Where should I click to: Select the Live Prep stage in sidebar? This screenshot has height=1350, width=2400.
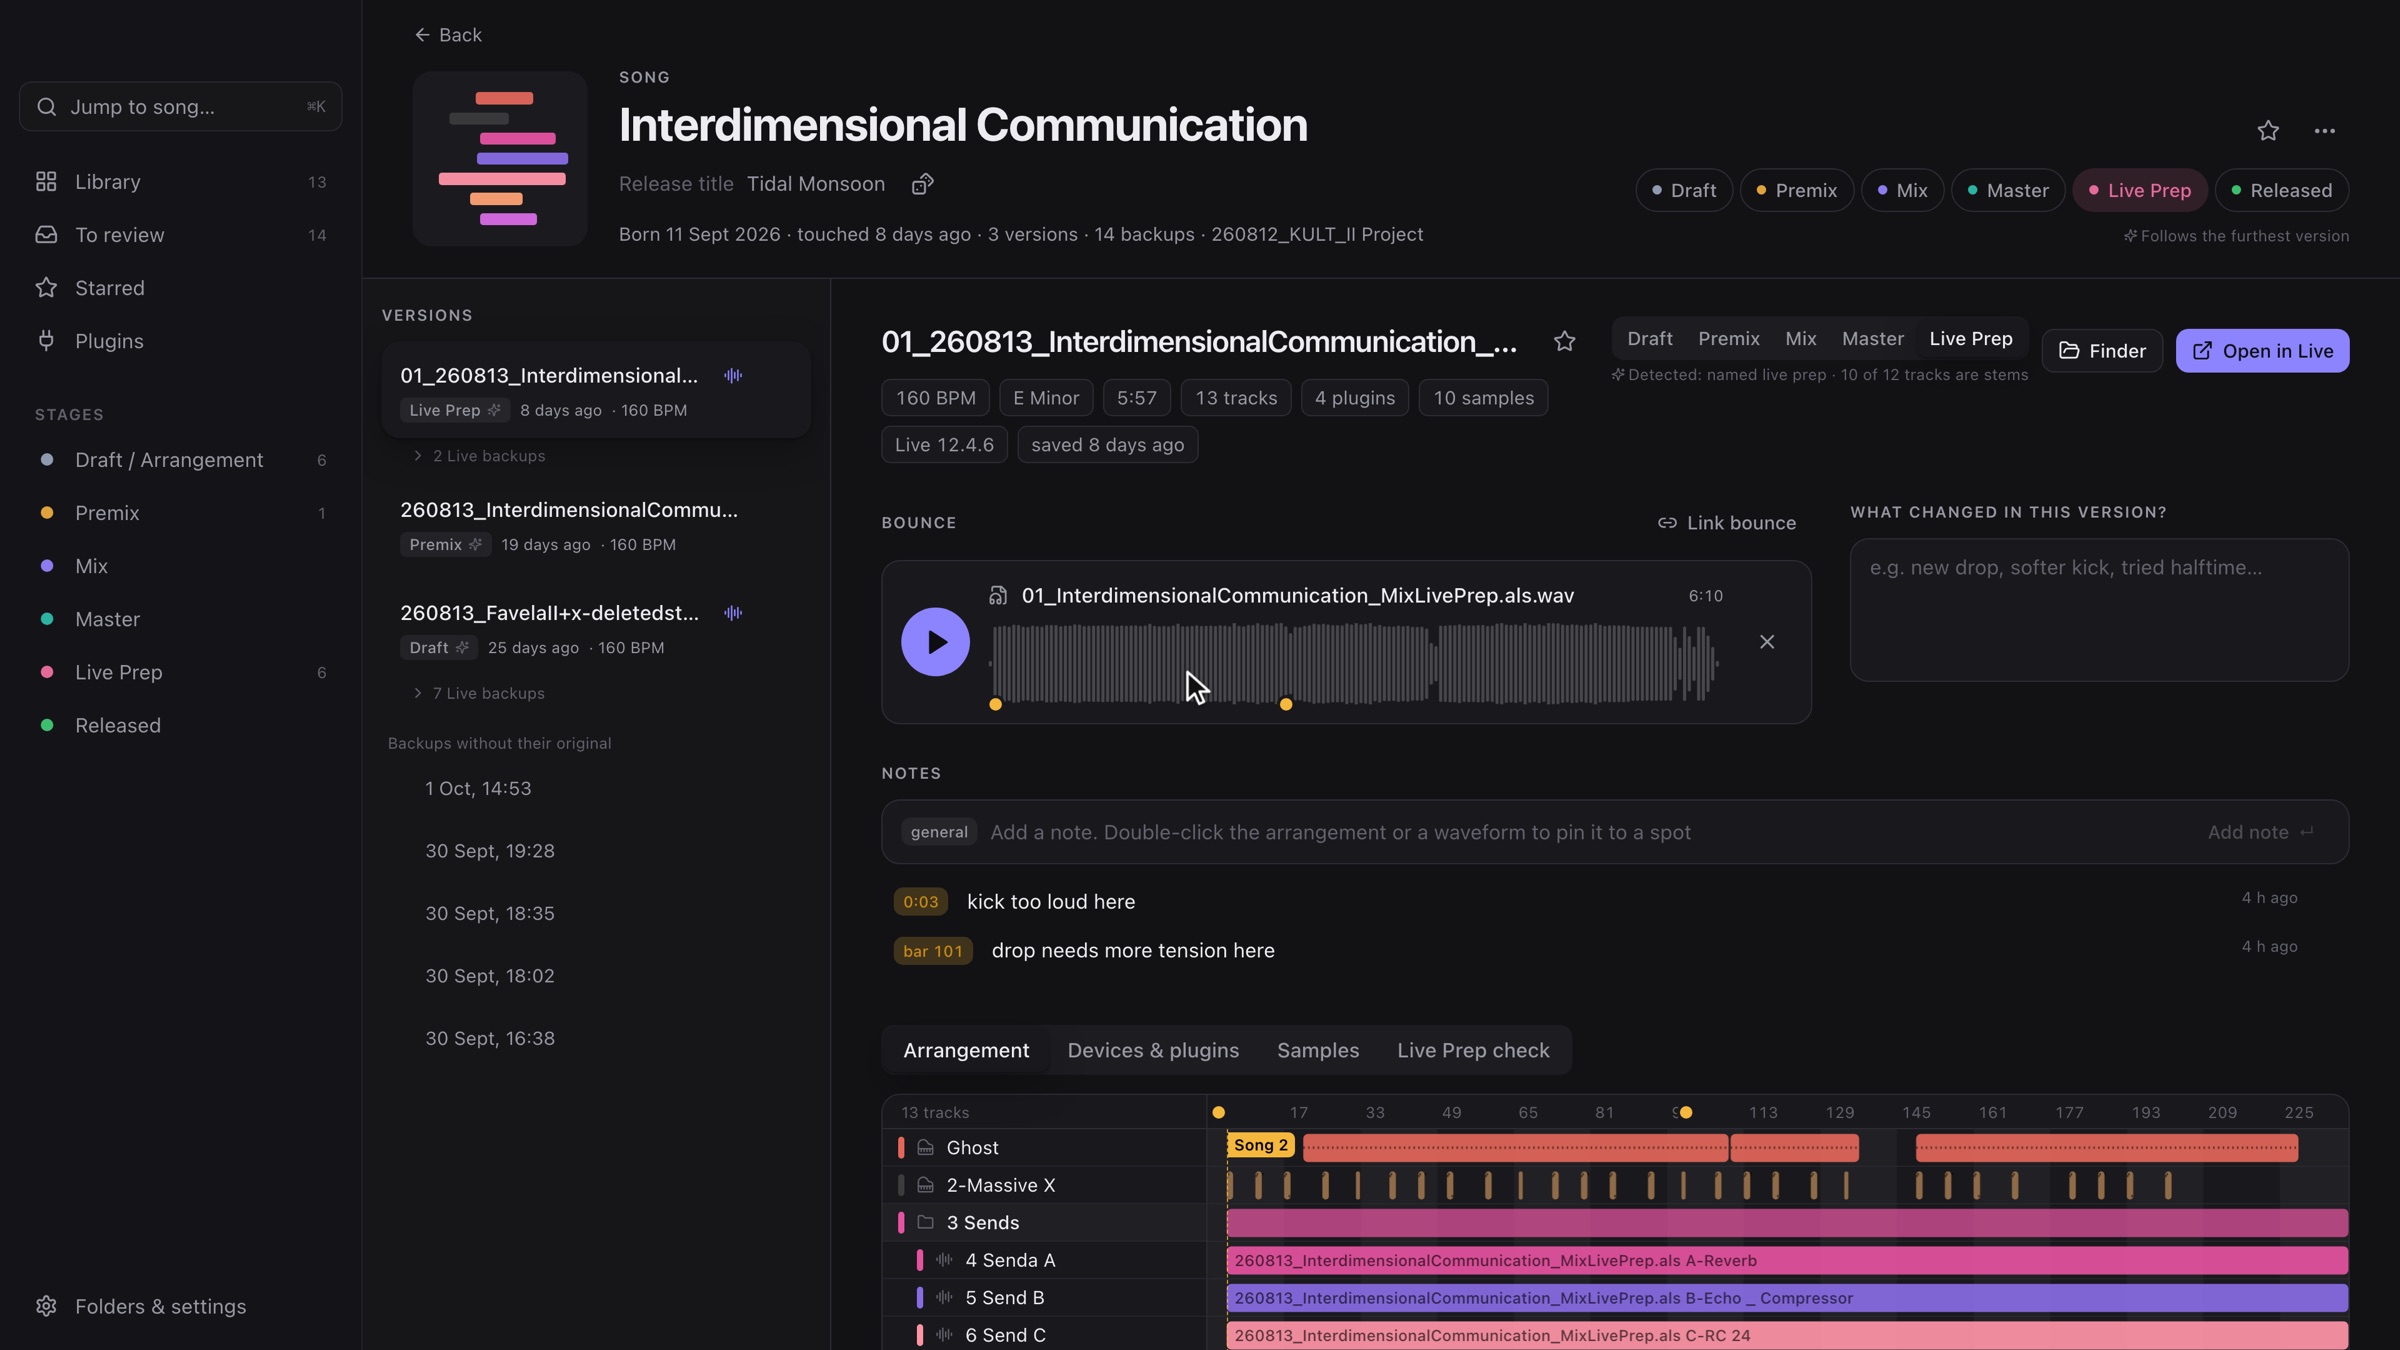point(180,672)
